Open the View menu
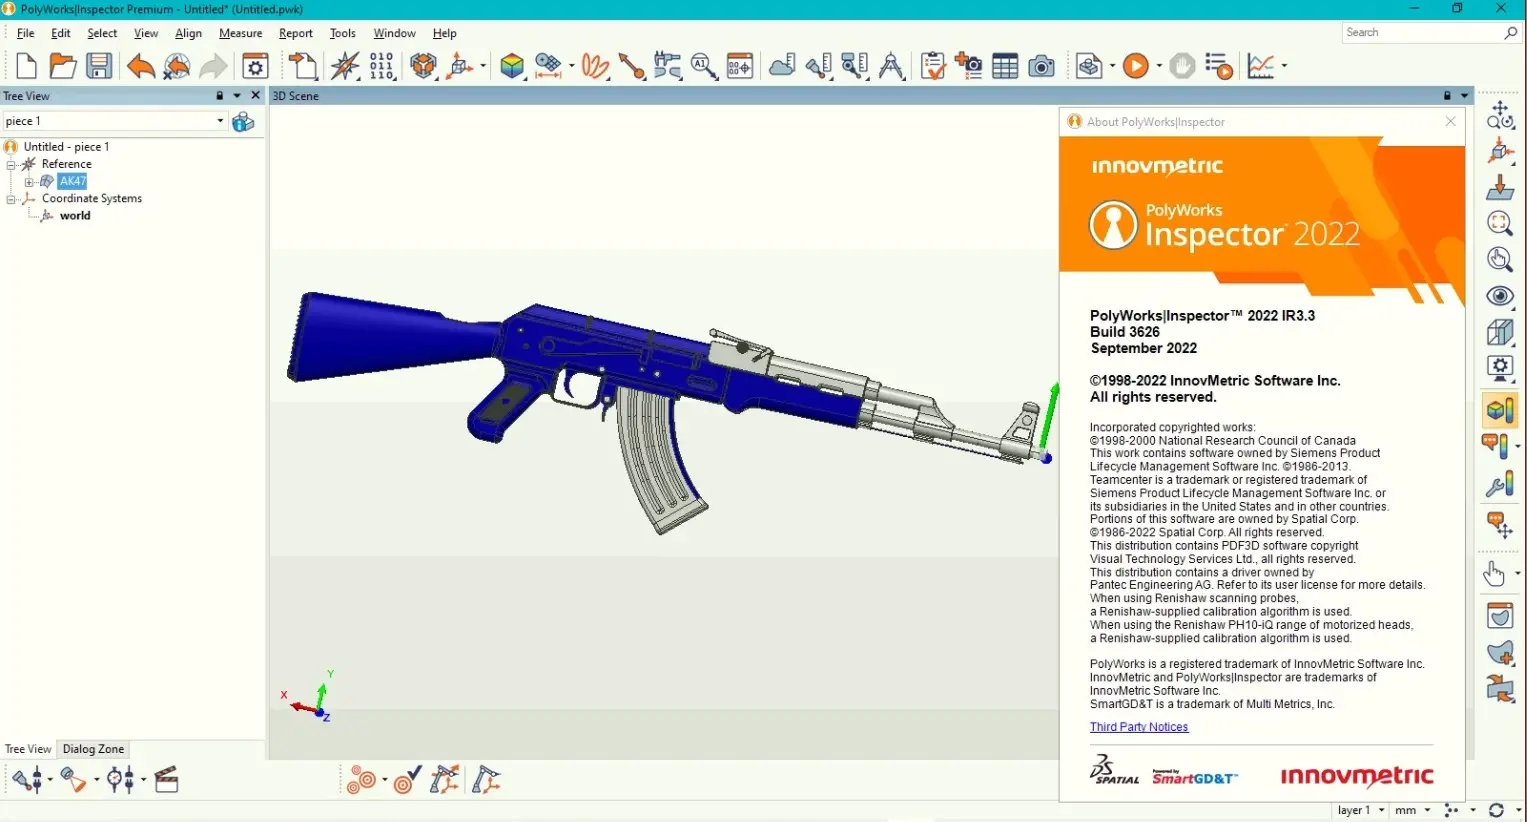The image size is (1527, 822). (146, 33)
